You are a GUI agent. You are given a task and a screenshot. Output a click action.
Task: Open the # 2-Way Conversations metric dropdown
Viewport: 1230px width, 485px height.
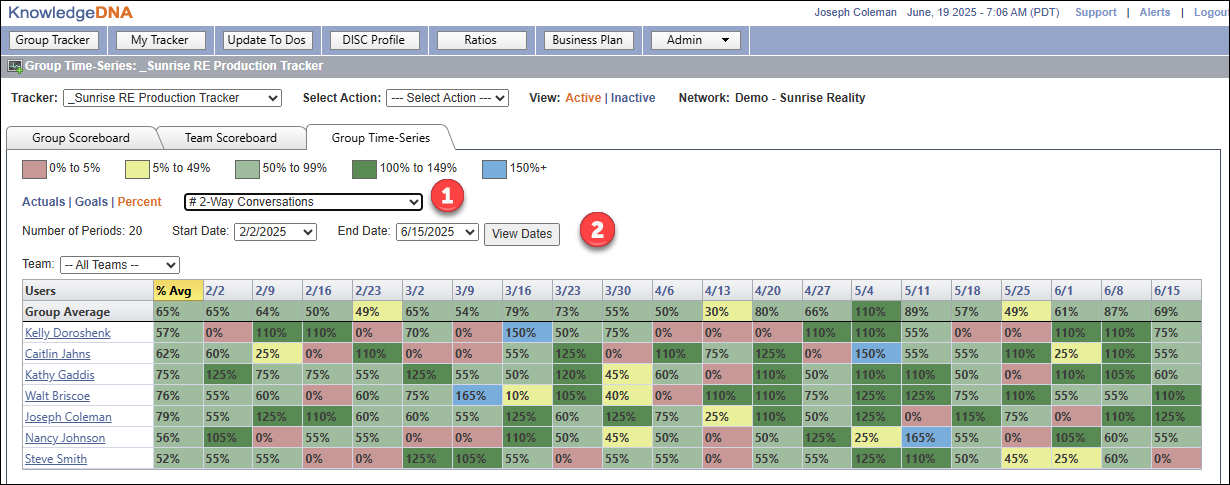[x=303, y=202]
